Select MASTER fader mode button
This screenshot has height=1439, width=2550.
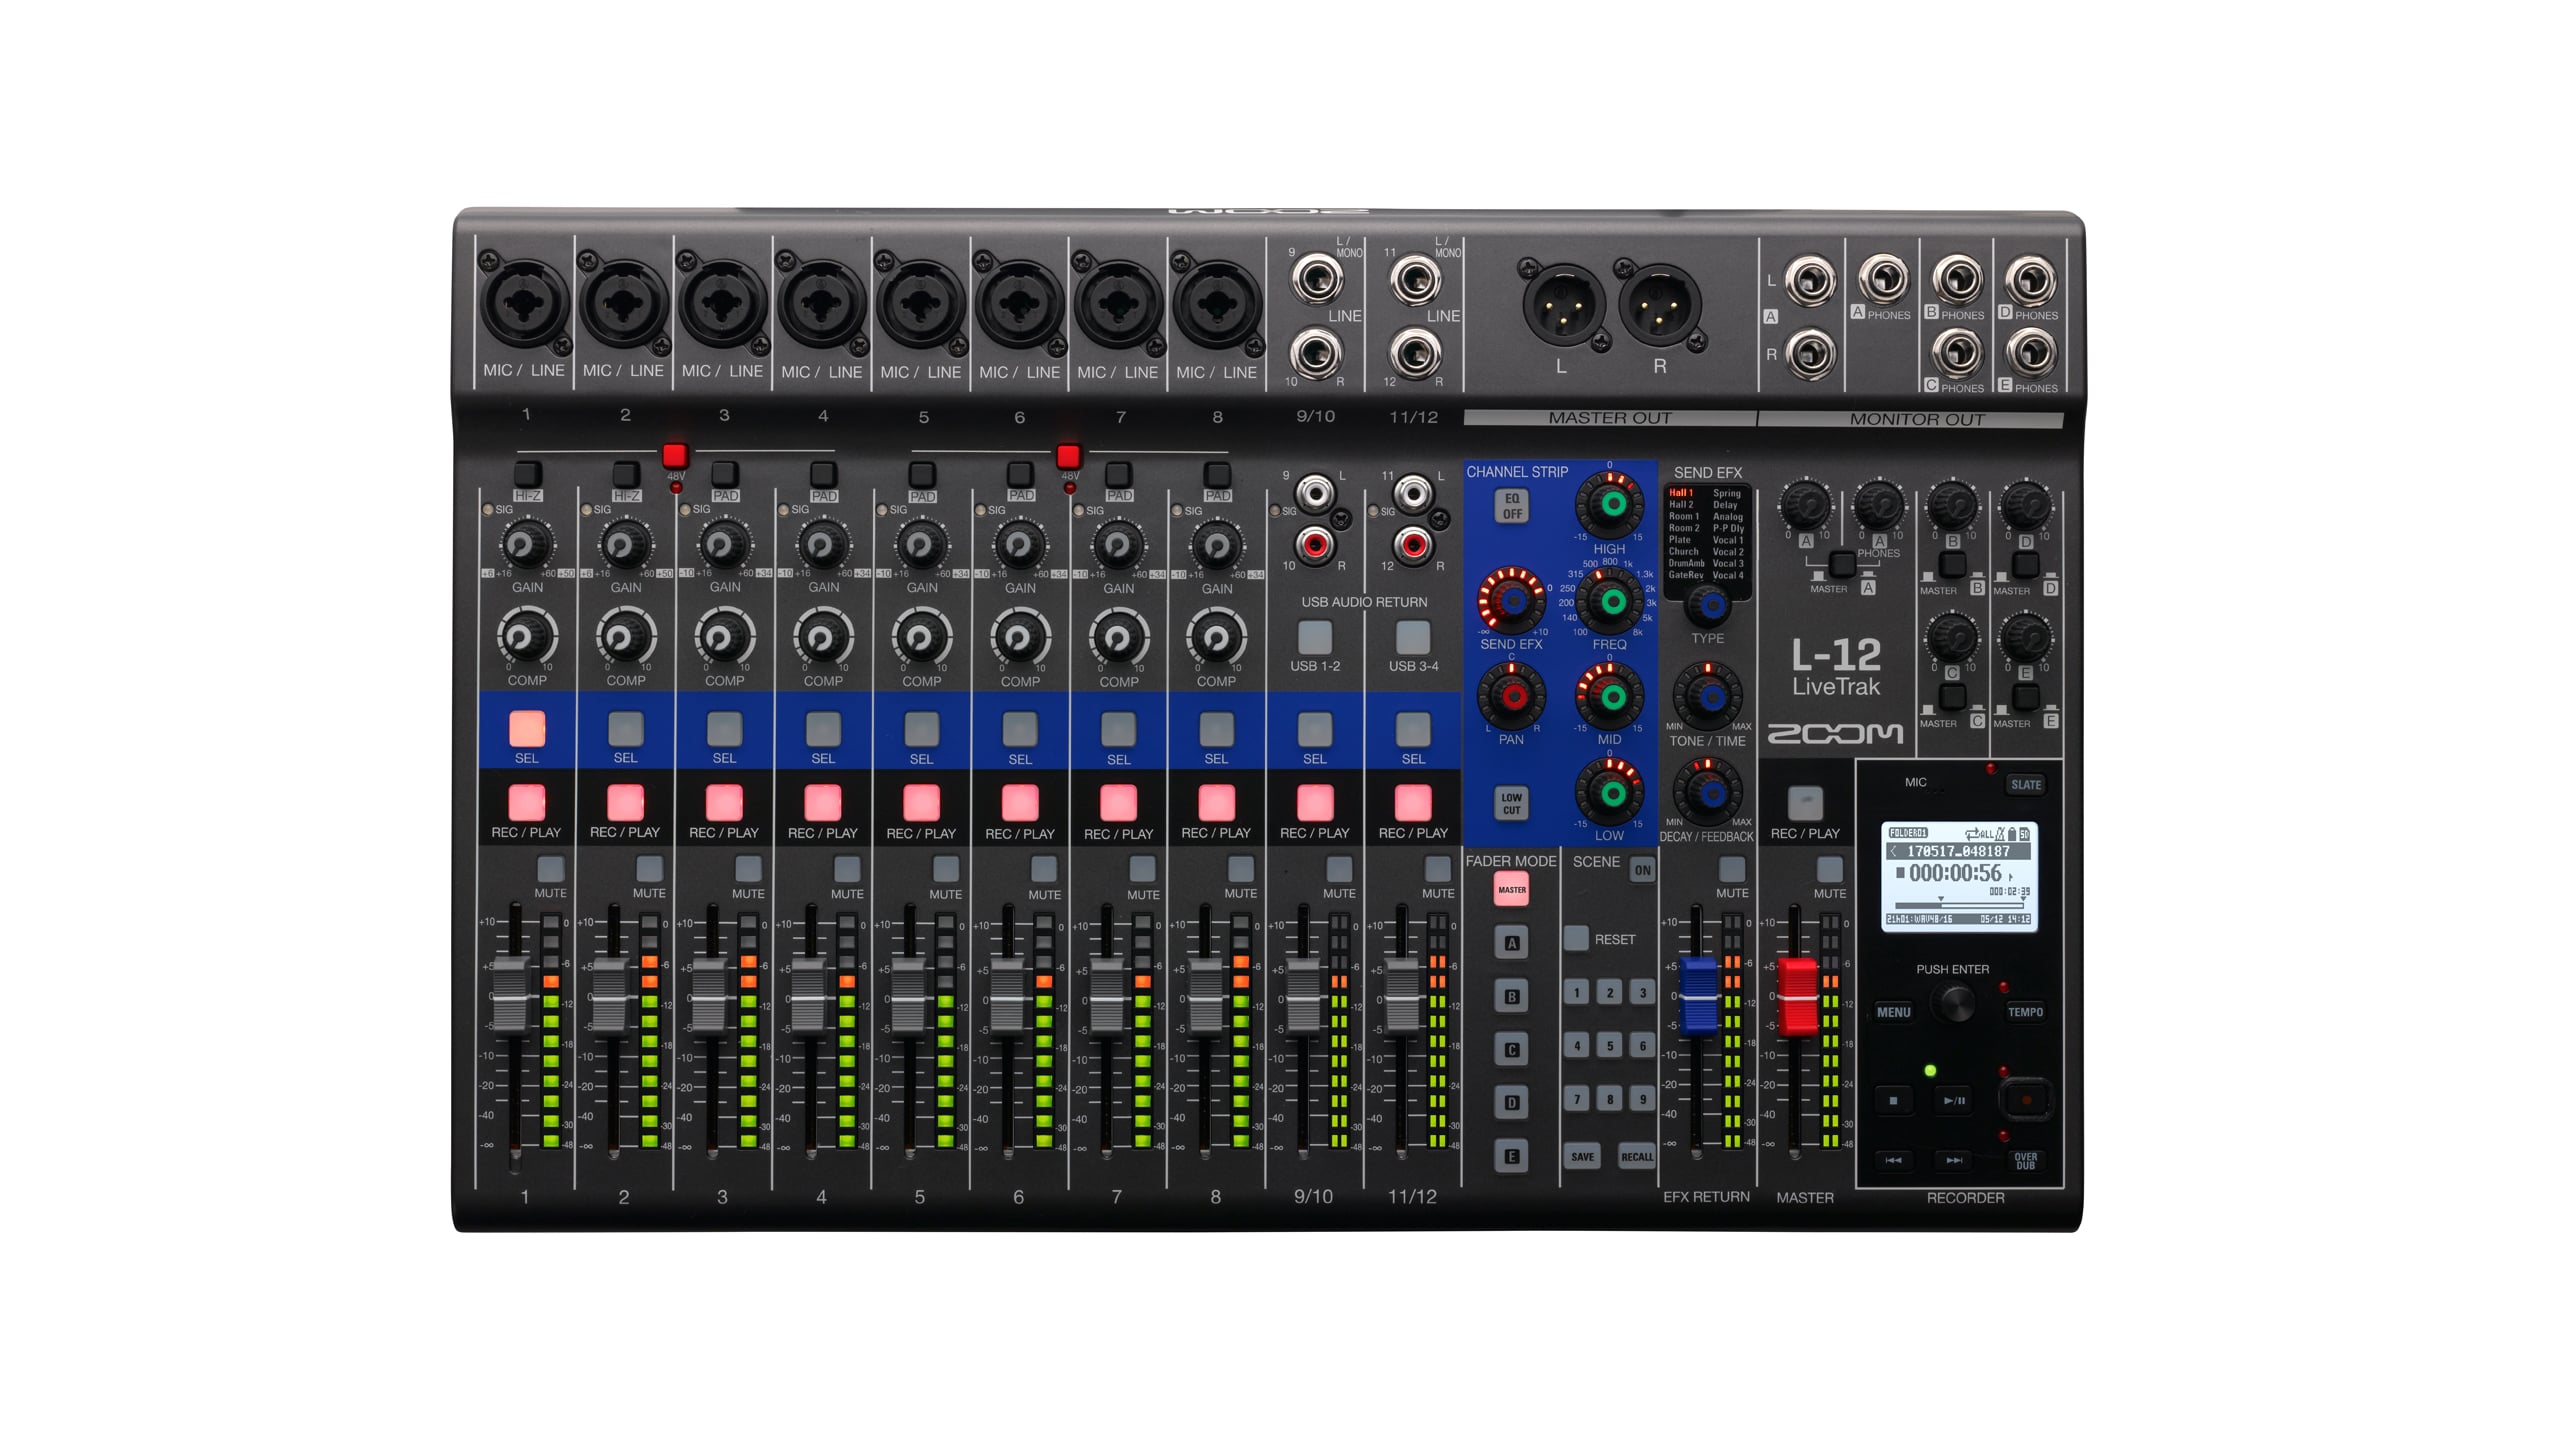point(1512,889)
